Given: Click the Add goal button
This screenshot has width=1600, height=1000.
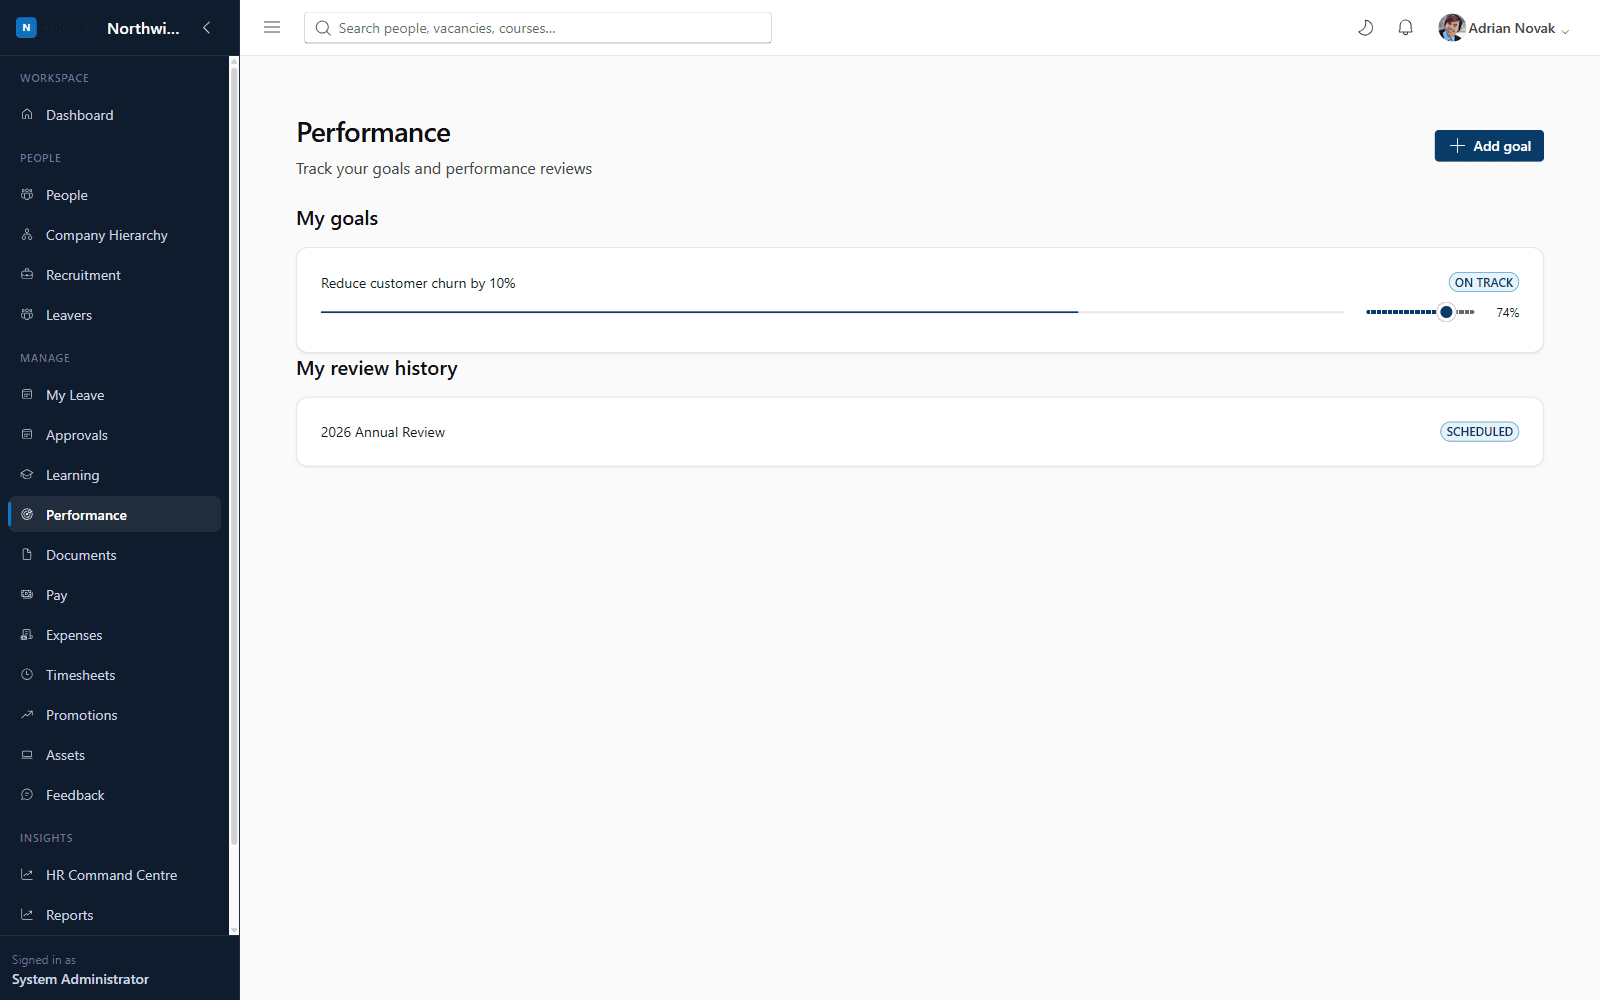Looking at the screenshot, I should coord(1489,146).
